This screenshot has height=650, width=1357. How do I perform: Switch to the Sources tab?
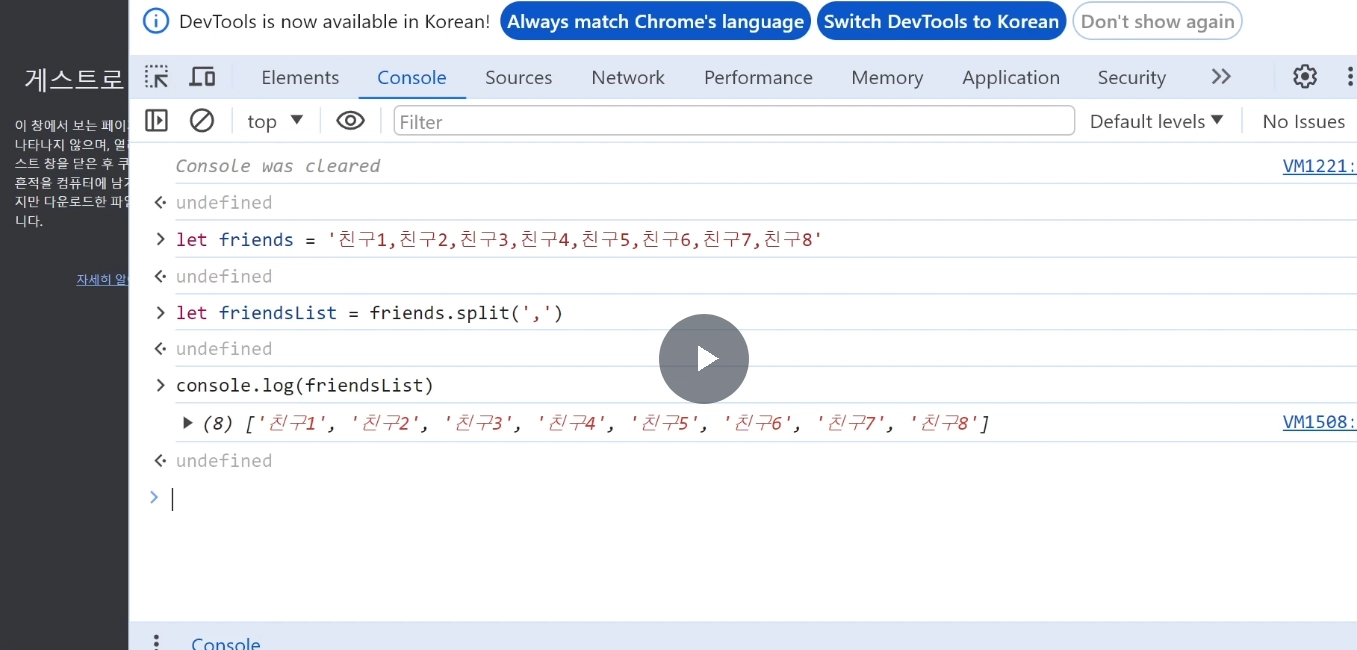[518, 77]
